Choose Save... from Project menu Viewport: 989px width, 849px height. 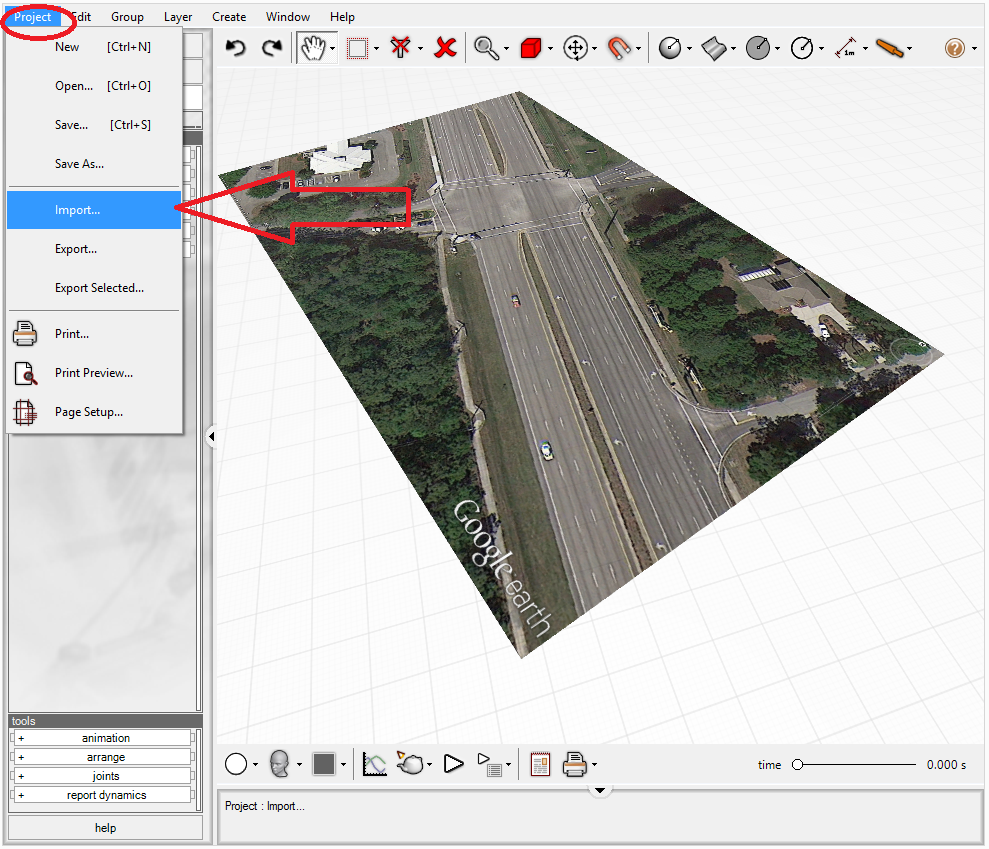94,125
